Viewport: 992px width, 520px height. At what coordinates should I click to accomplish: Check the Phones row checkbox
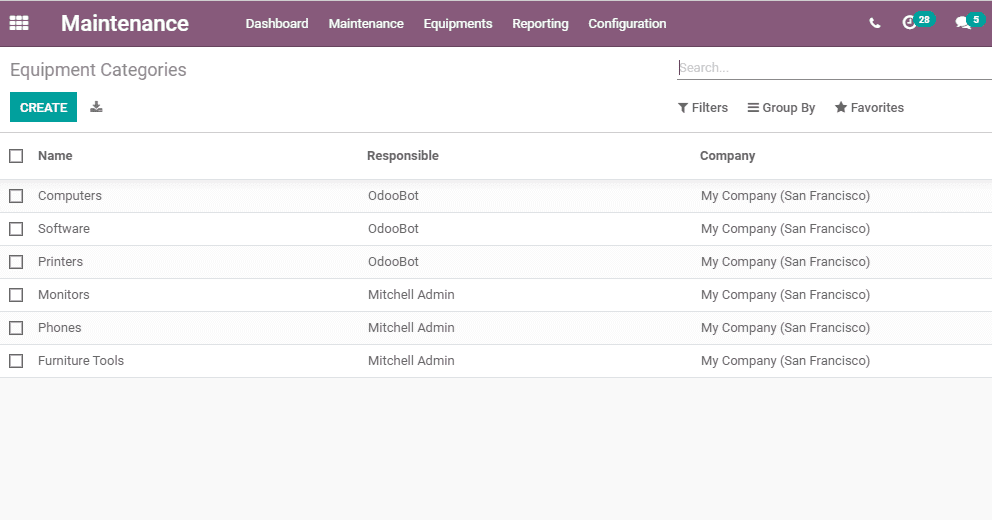tap(16, 328)
